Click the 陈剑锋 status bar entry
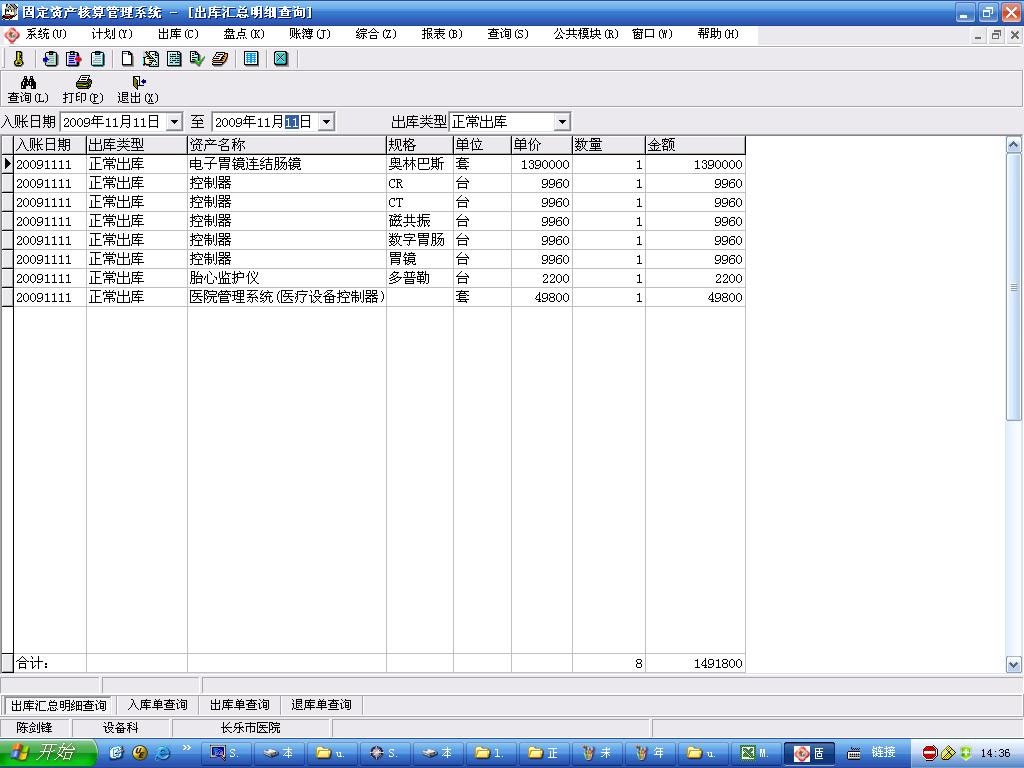 coord(35,728)
